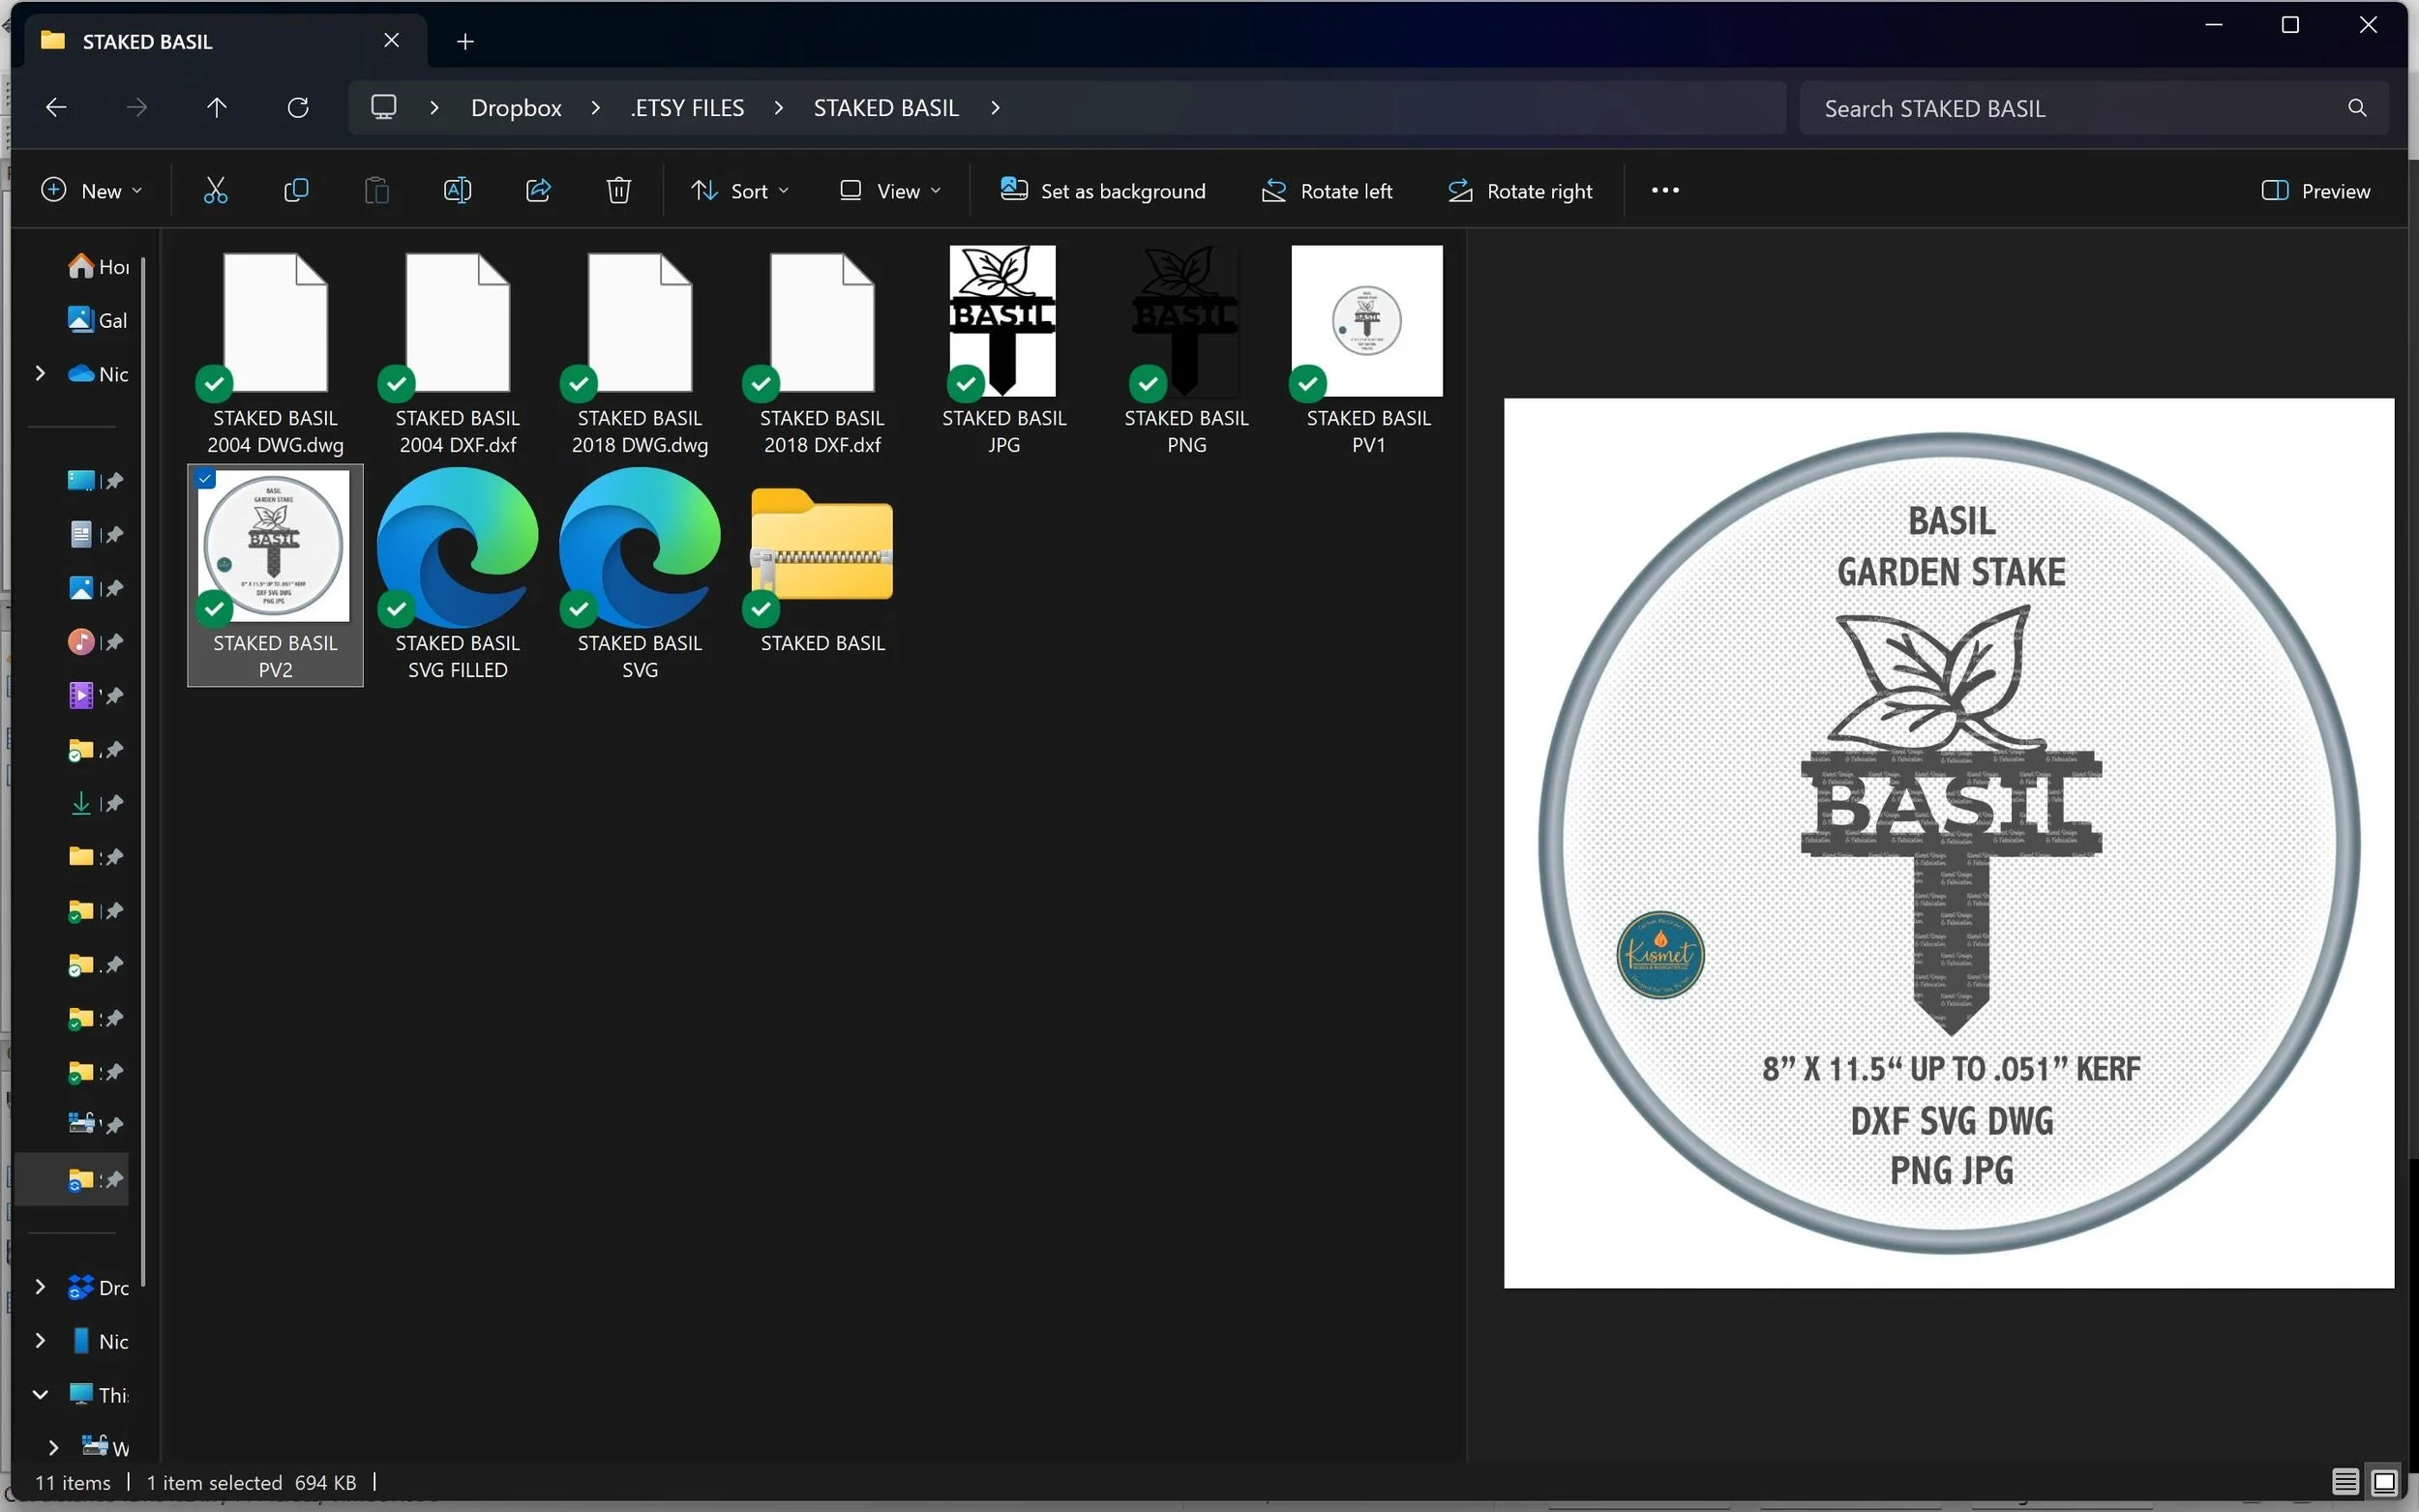Click the Copy icon in toolbar

pos(296,190)
